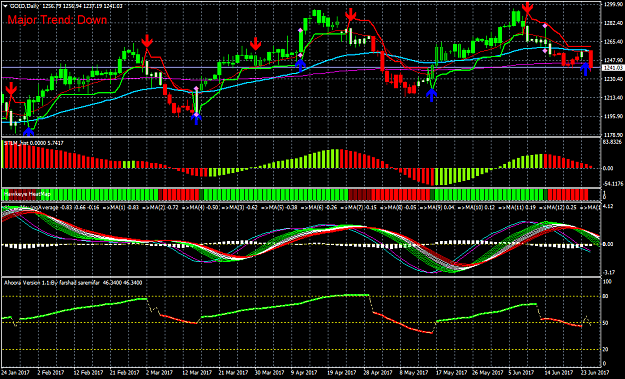Viewport: 625px width, 379px height.
Task: Click the -54.1176 histogram scale value
Action: pyautogui.click(x=612, y=184)
